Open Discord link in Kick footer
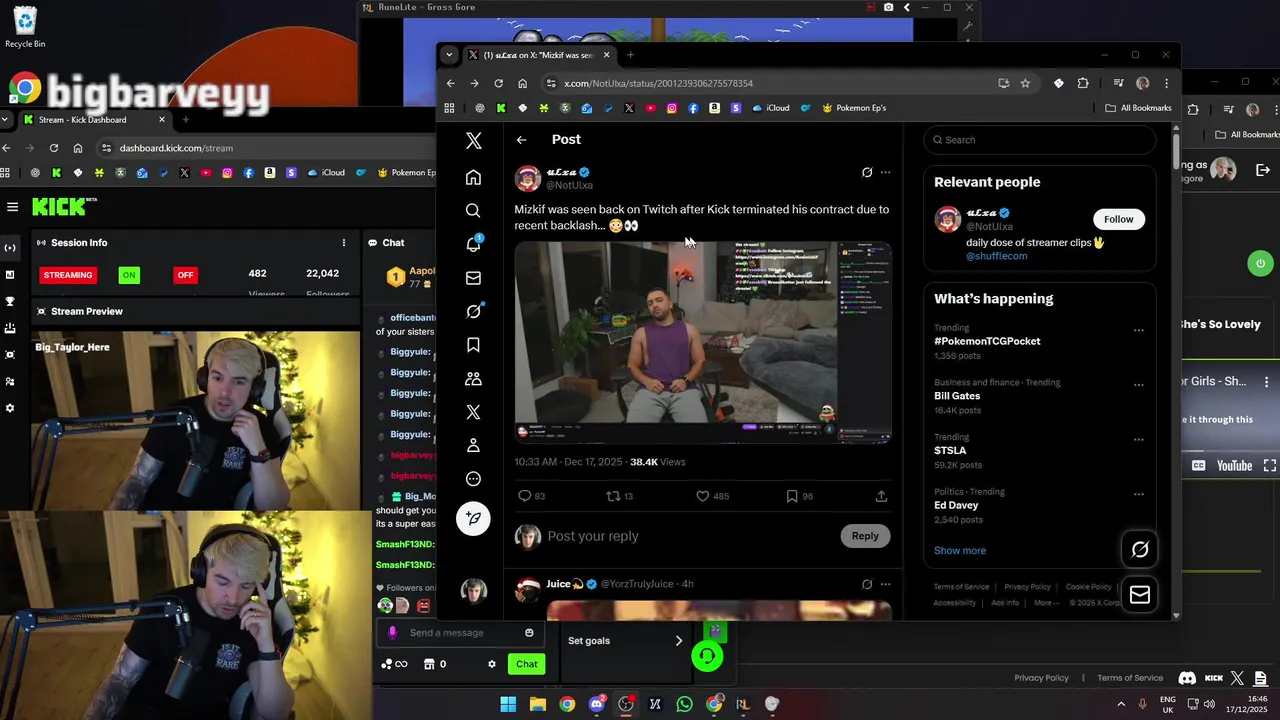The height and width of the screenshot is (720, 1280). click(x=1187, y=678)
